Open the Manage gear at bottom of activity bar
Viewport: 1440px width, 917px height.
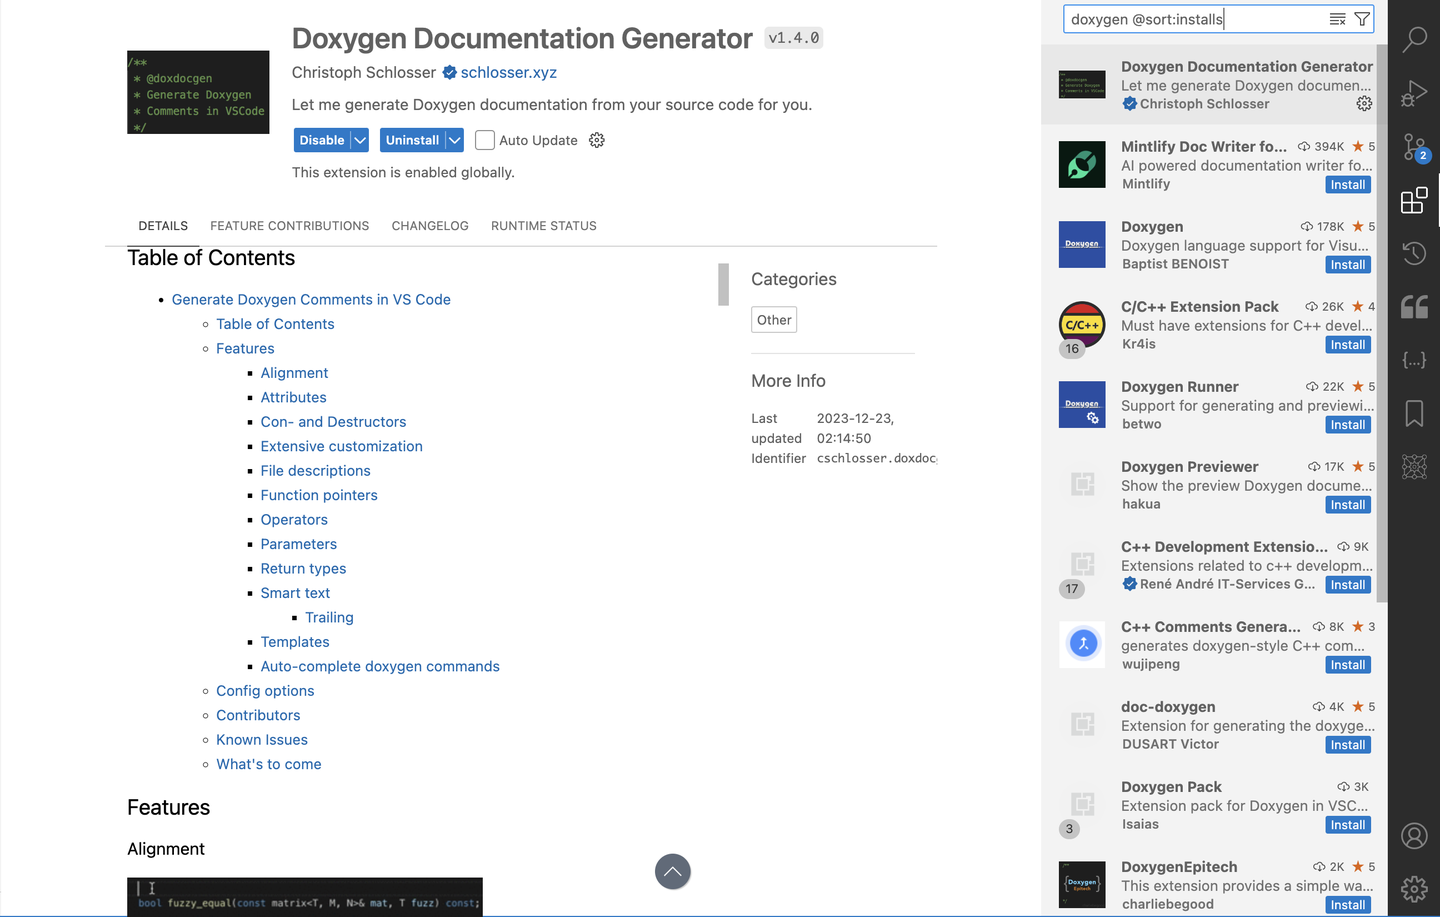point(1414,888)
